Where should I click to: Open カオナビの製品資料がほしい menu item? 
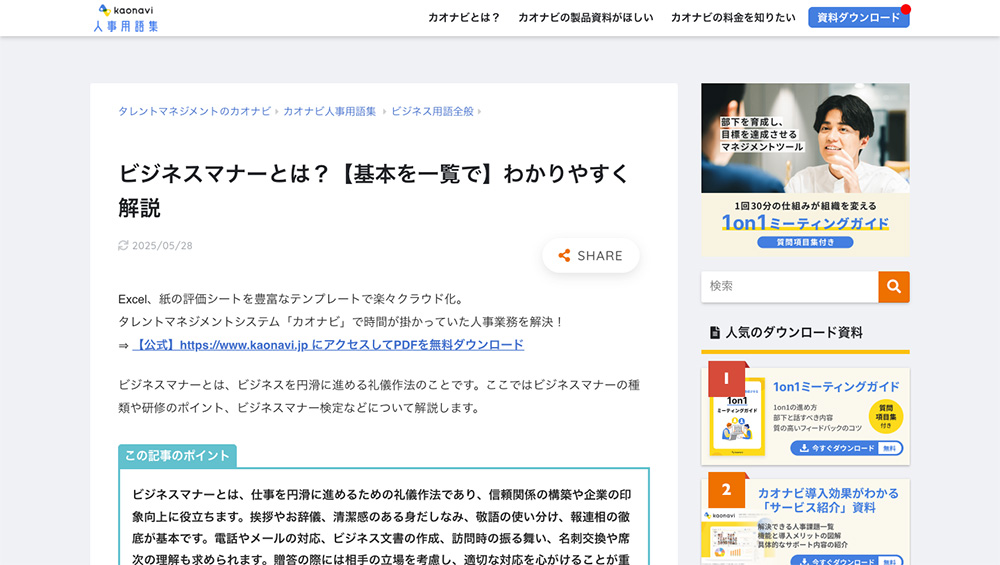pos(585,18)
